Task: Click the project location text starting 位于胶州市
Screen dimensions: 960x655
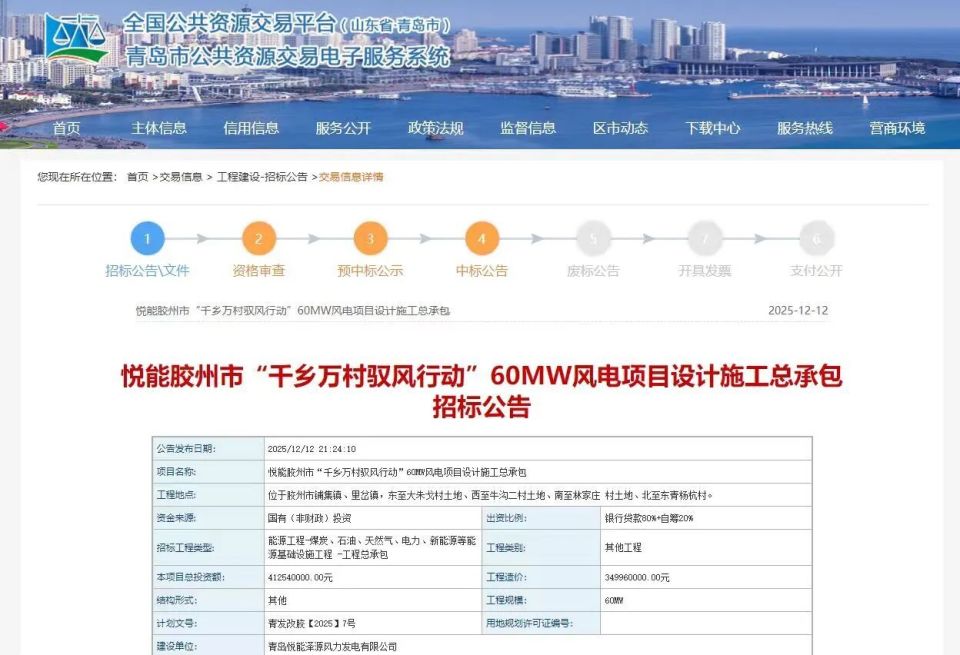Action: (490, 495)
